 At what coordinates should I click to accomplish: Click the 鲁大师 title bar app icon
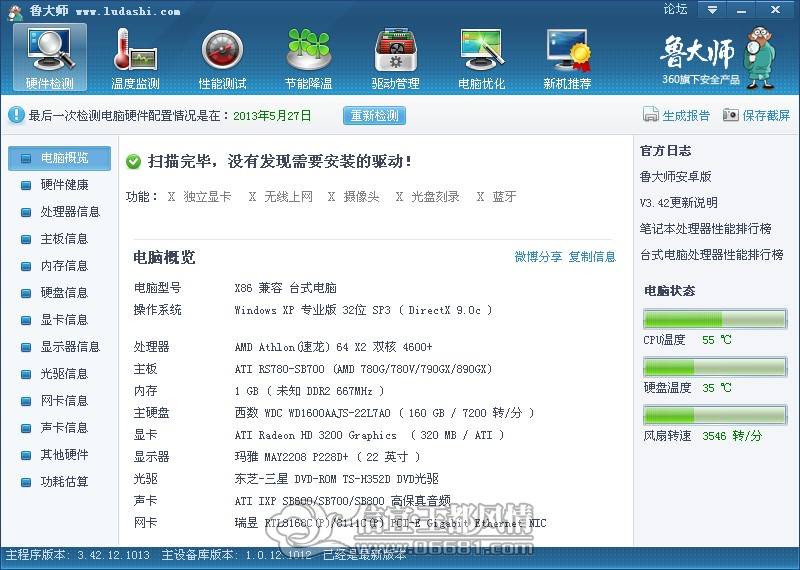tap(15, 12)
